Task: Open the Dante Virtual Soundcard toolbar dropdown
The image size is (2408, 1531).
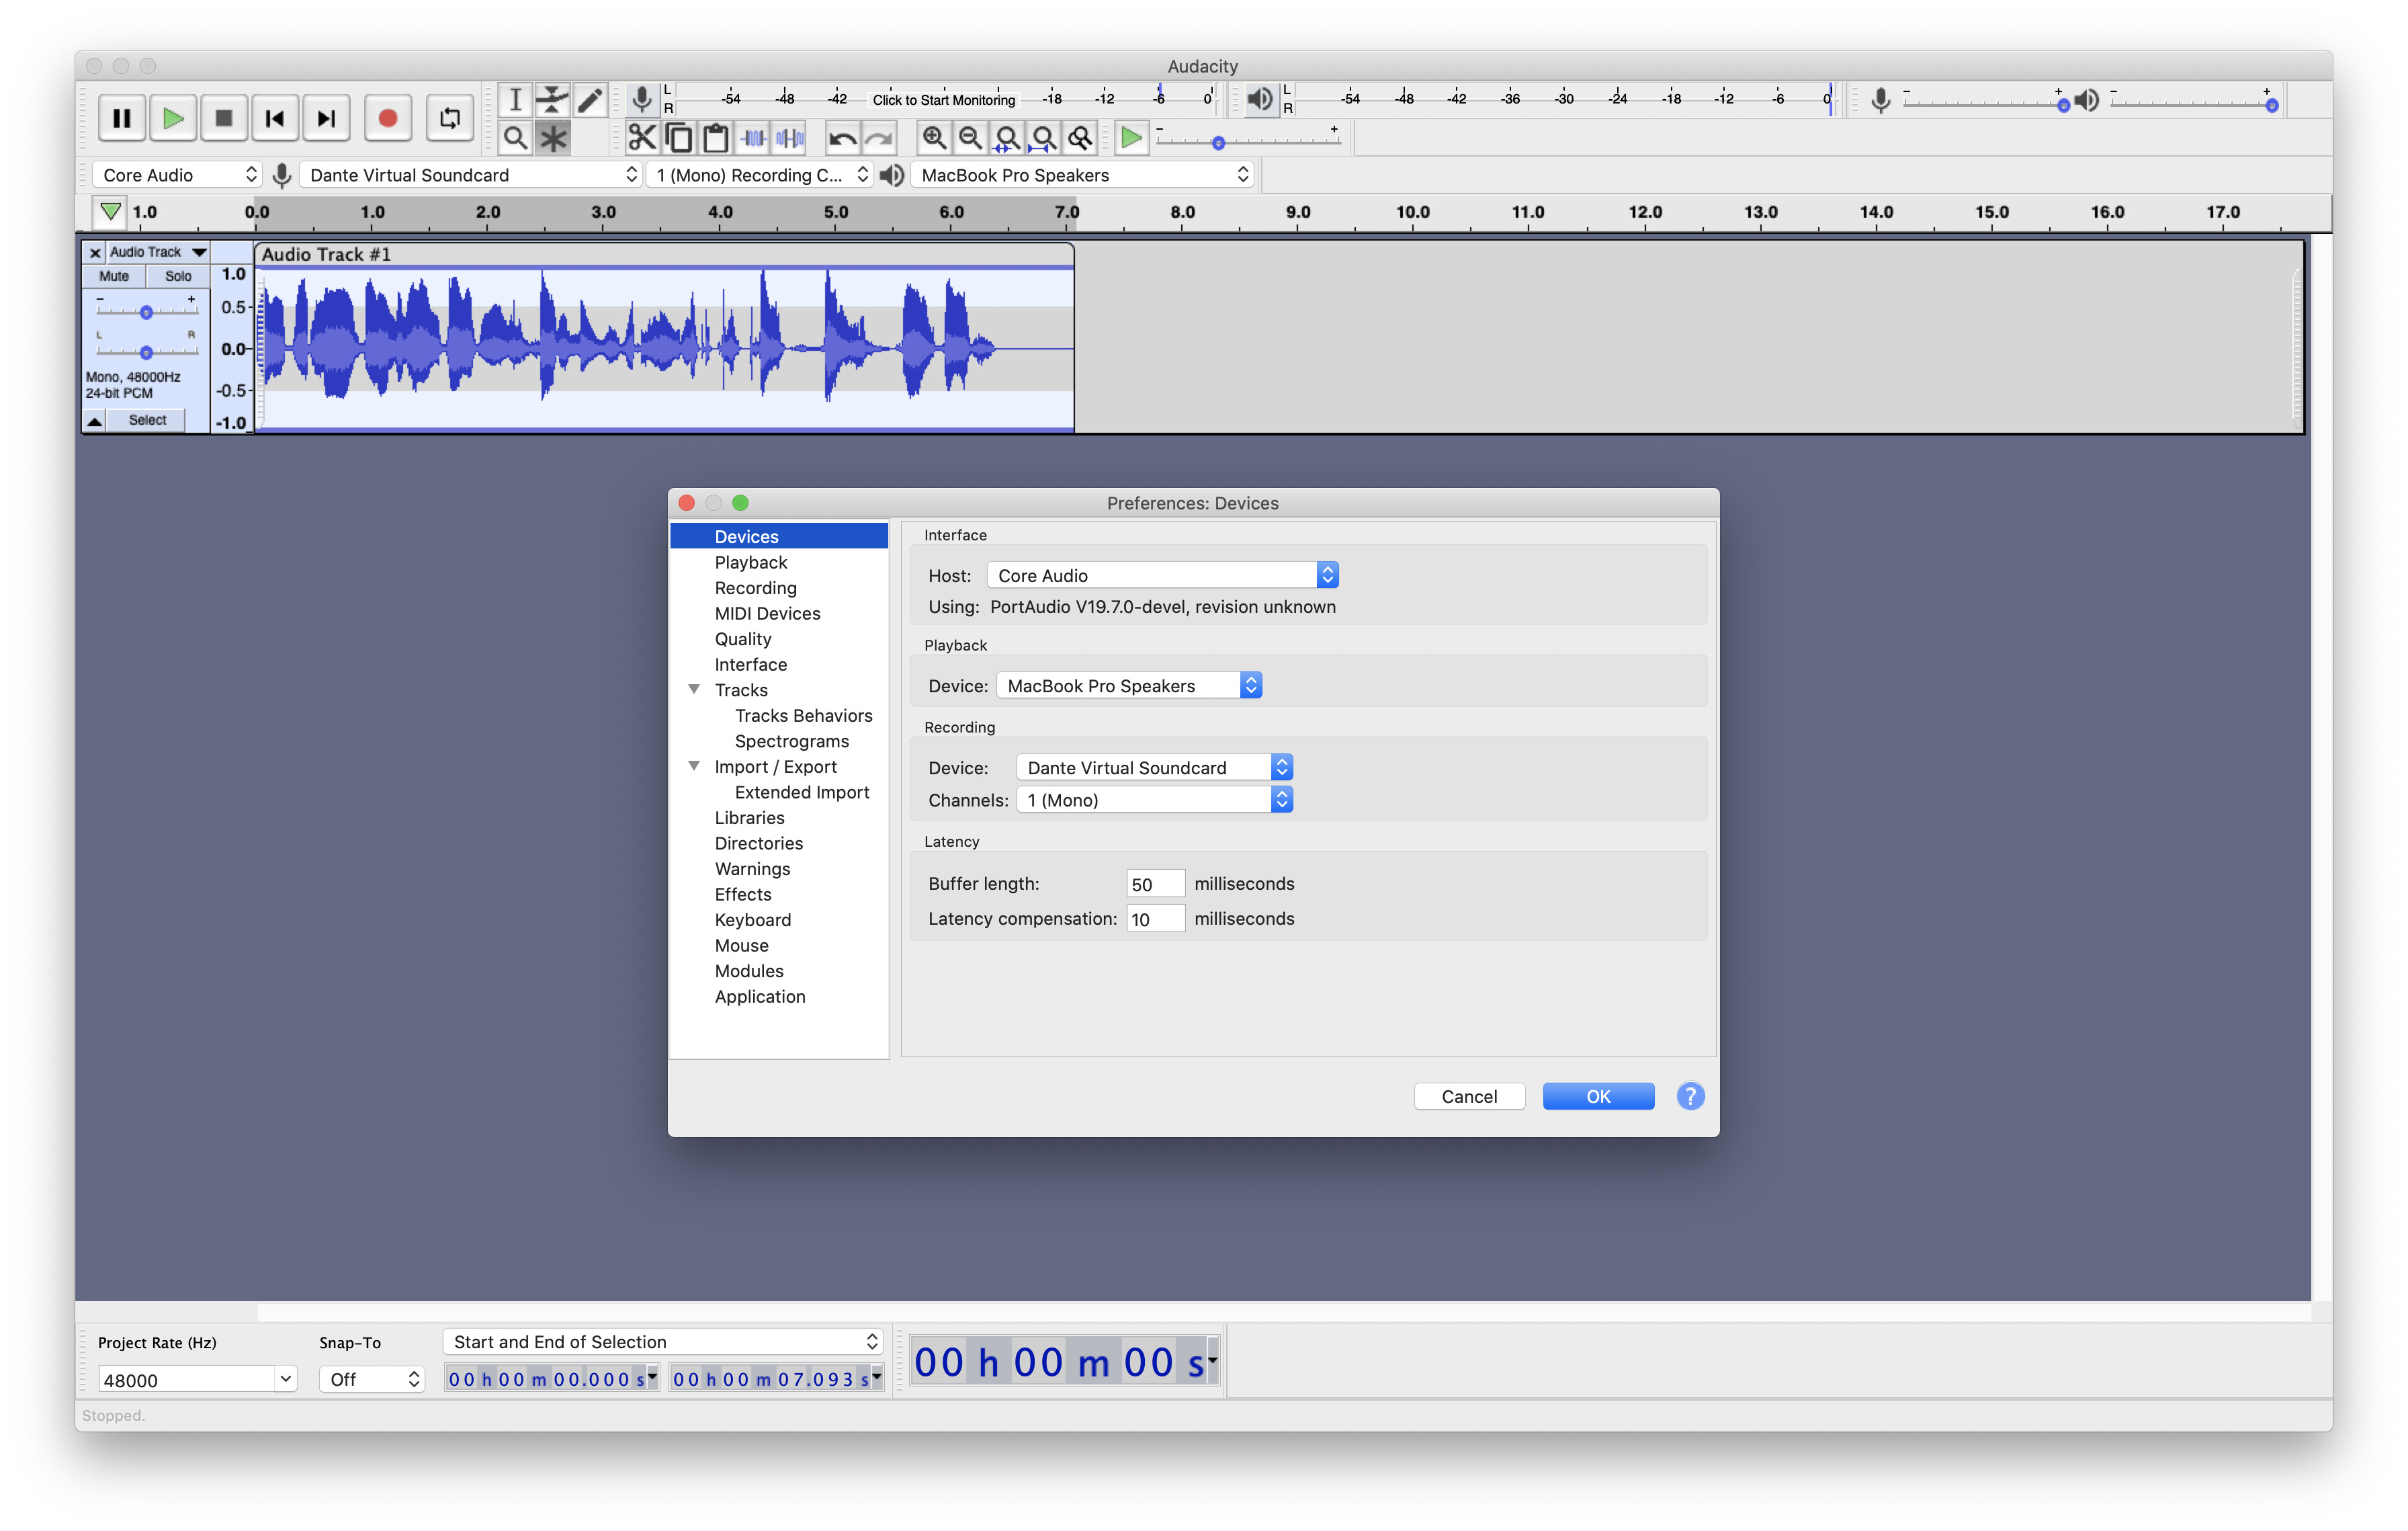Action: pos(470,175)
